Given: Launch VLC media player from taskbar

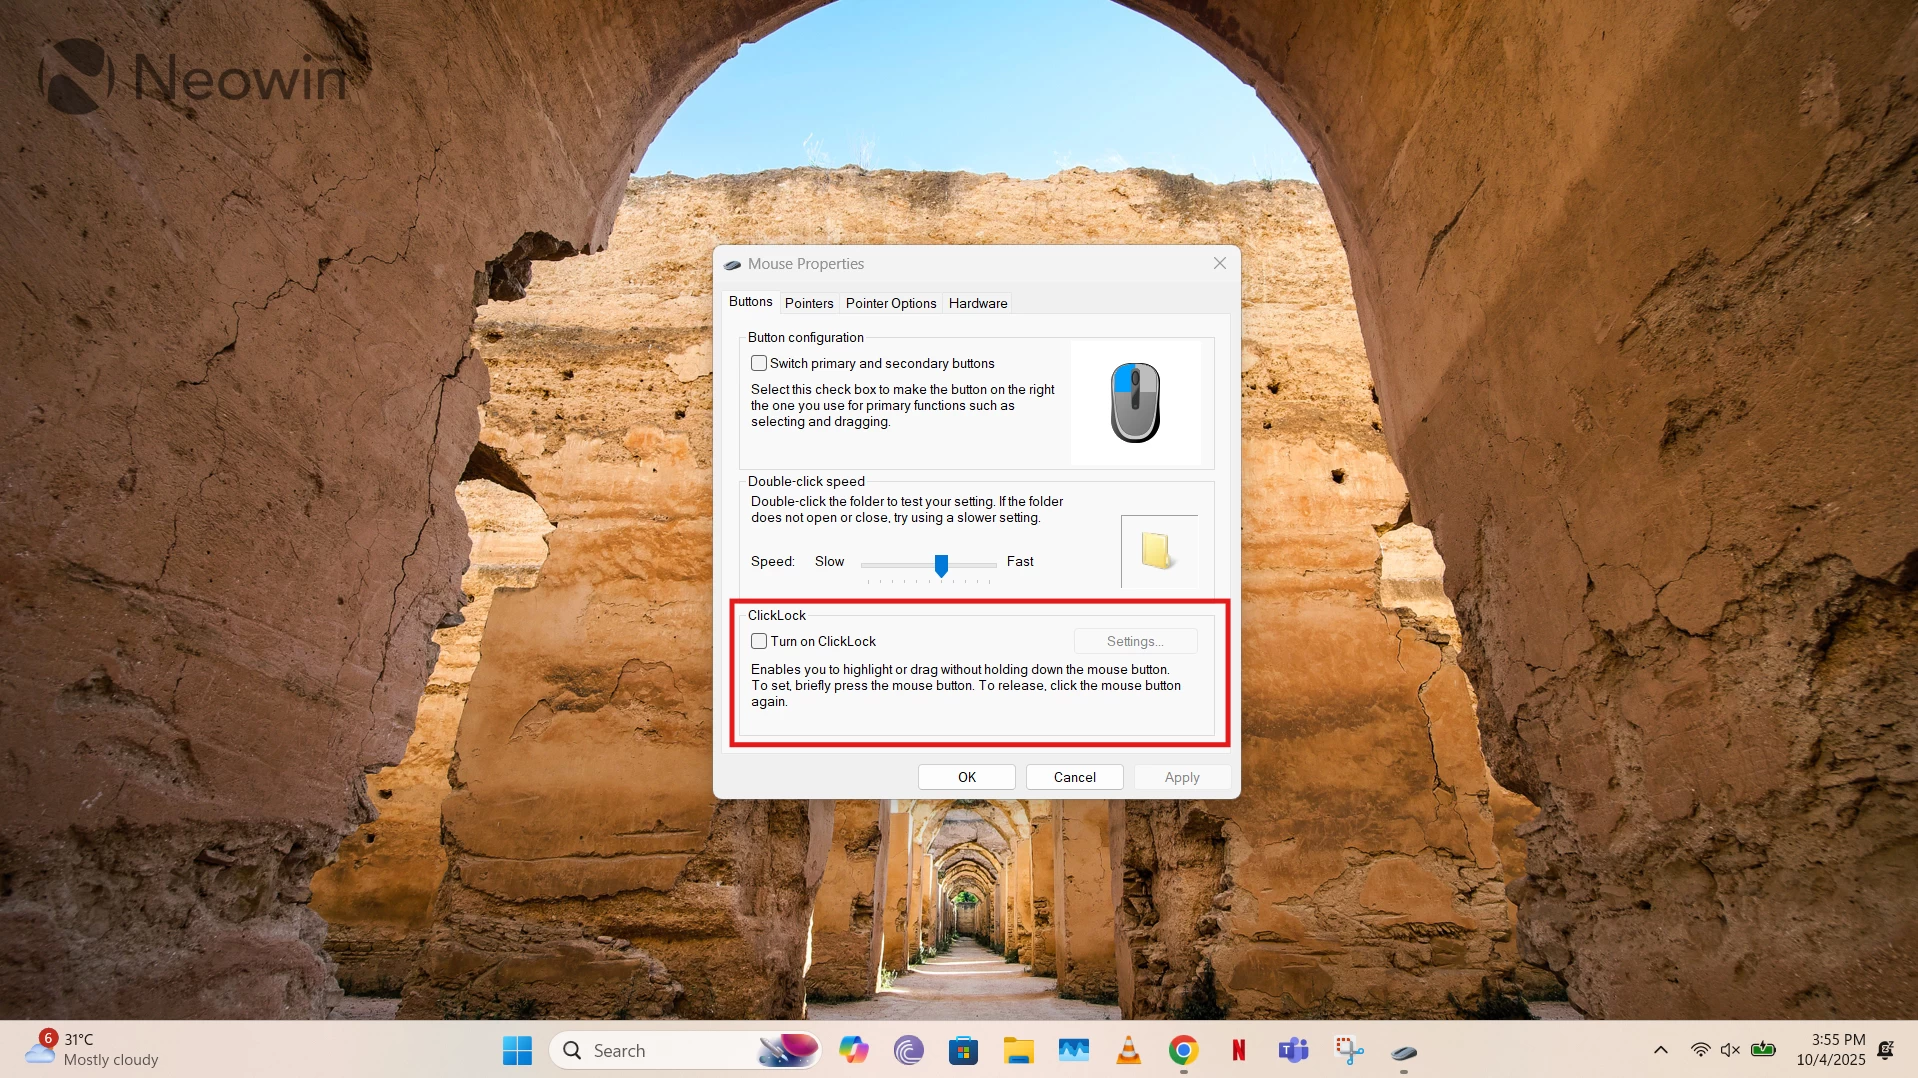Looking at the screenshot, I should [x=1128, y=1050].
